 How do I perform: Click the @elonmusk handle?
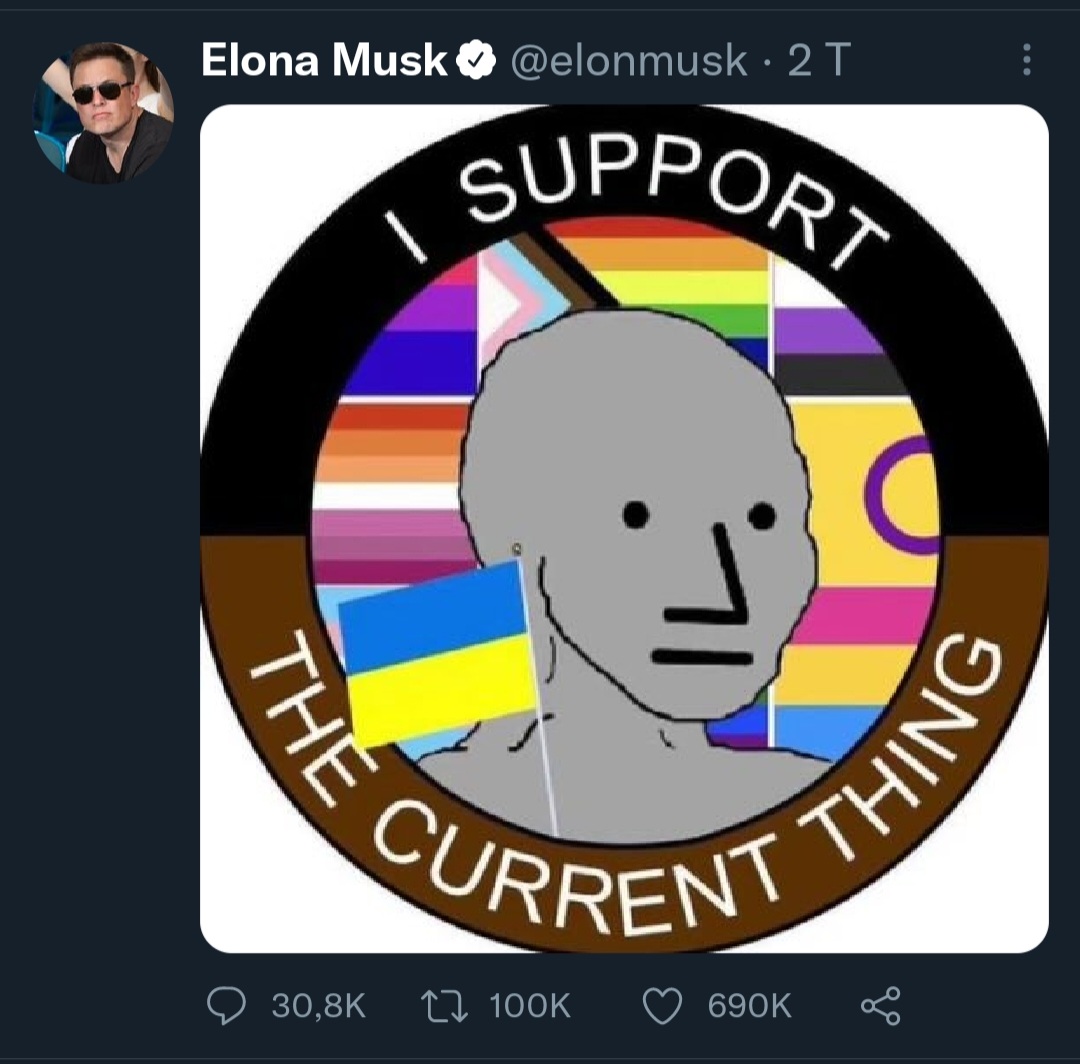pyautogui.click(x=629, y=62)
